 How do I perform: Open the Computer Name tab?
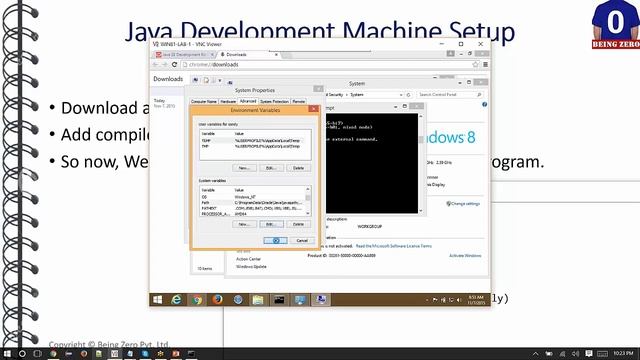pos(204,101)
